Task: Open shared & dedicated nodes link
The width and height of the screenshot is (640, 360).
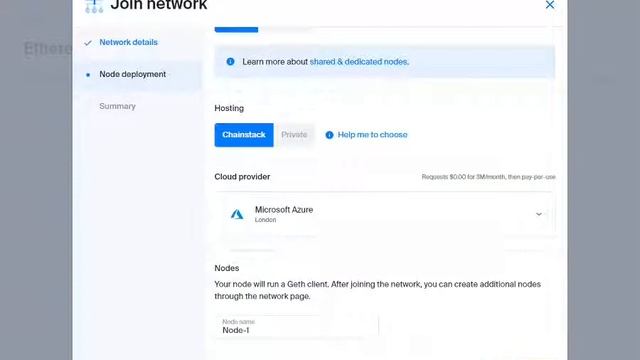Action: point(359,62)
